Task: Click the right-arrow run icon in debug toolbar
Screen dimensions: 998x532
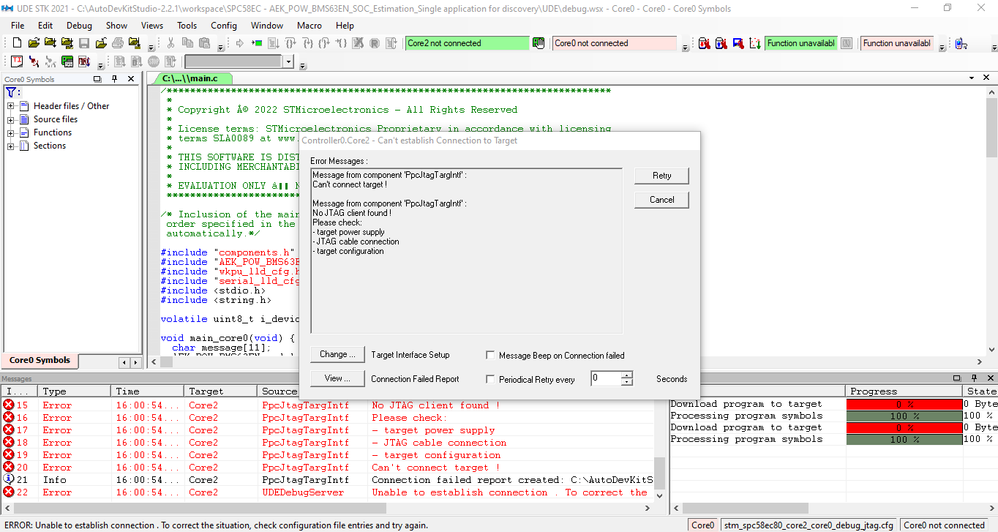Action: pos(240,43)
